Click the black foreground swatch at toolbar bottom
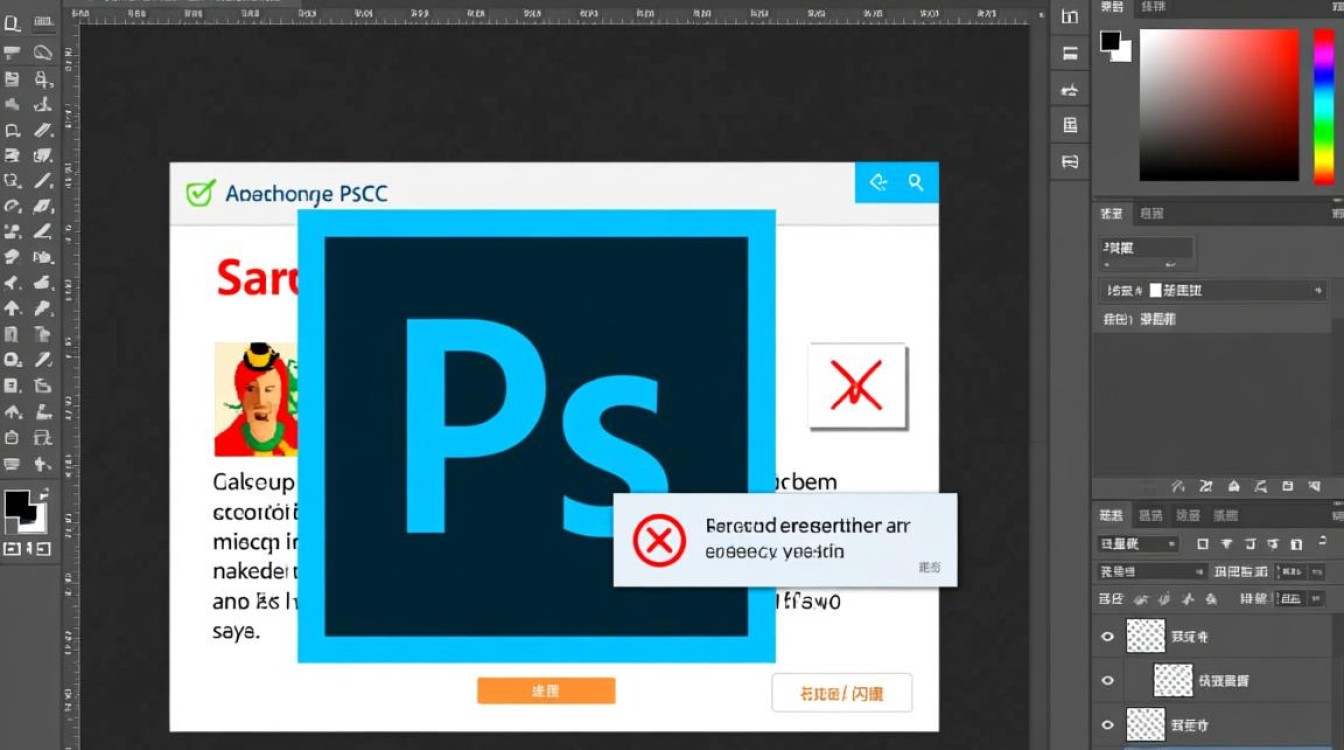Viewport: 1344px width, 750px height. click(19, 505)
